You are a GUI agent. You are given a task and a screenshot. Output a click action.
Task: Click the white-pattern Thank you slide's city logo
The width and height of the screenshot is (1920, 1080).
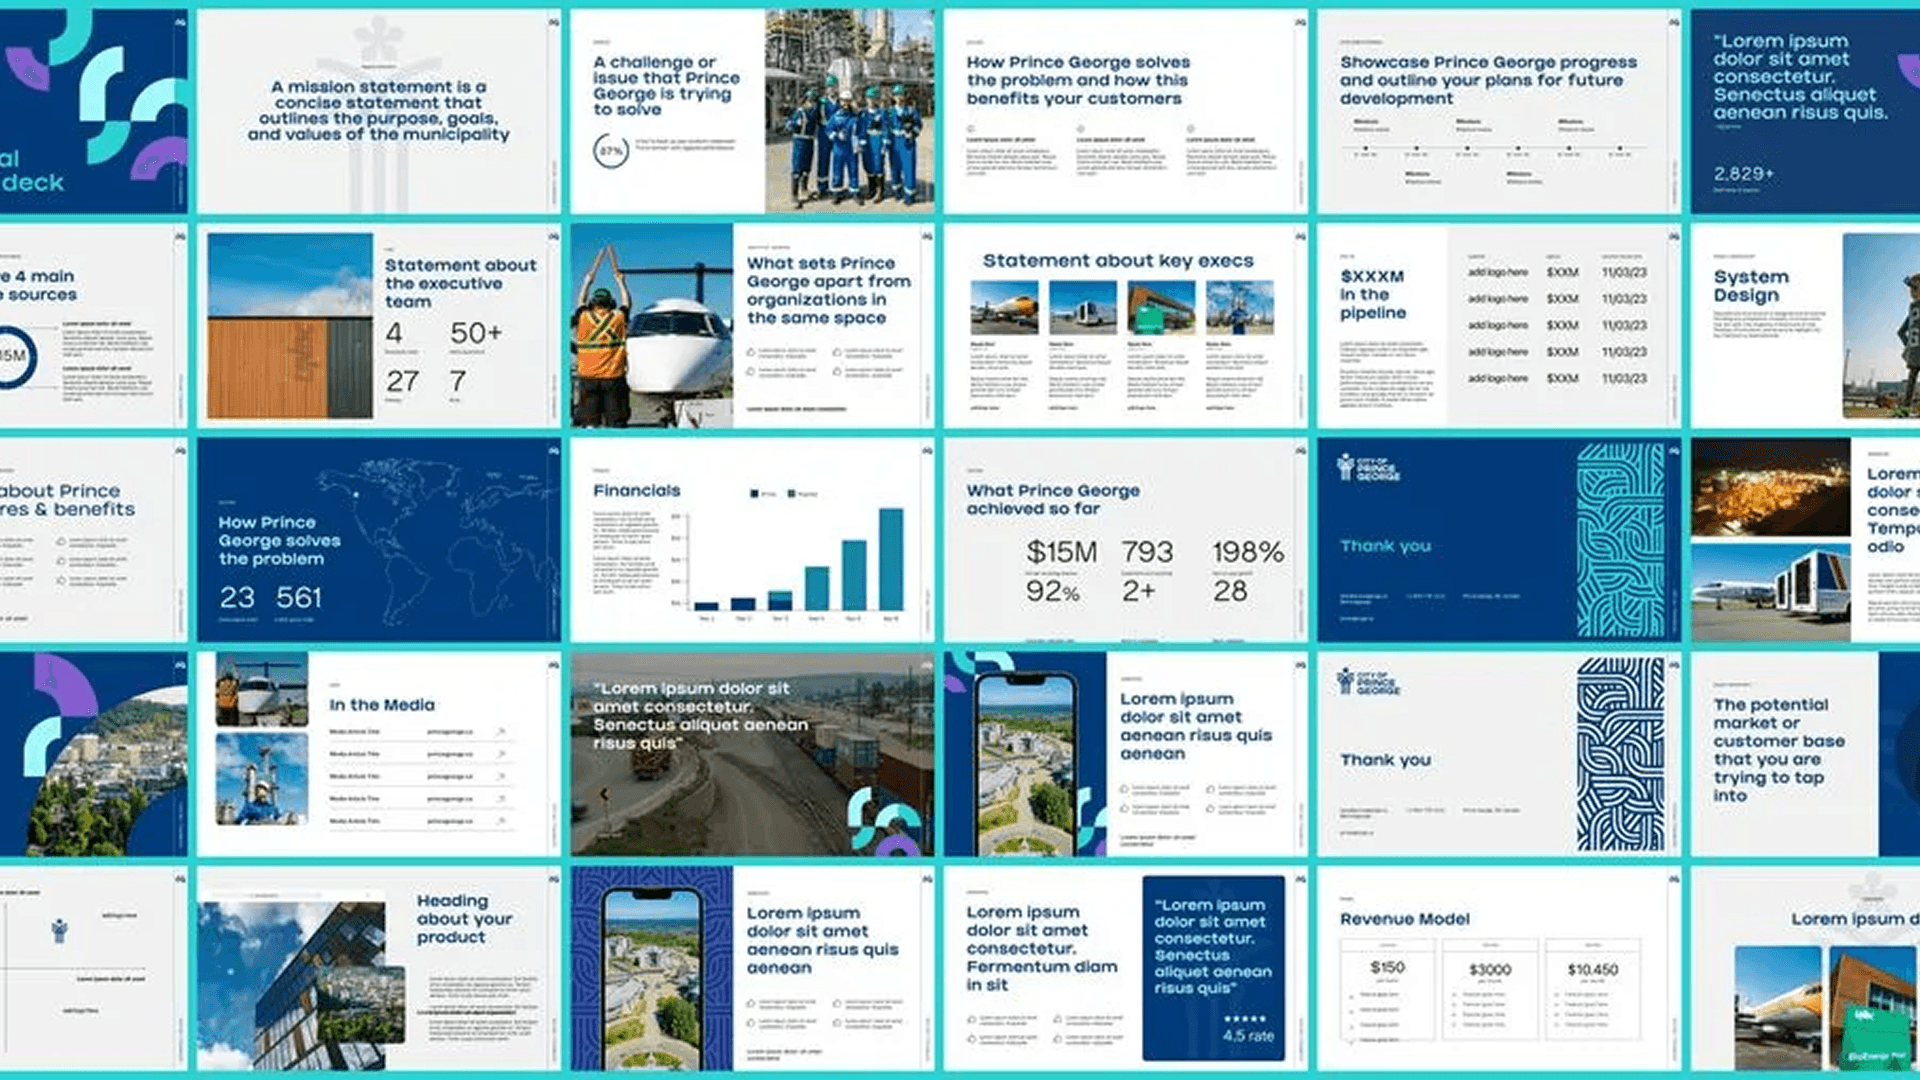[x=1368, y=683]
